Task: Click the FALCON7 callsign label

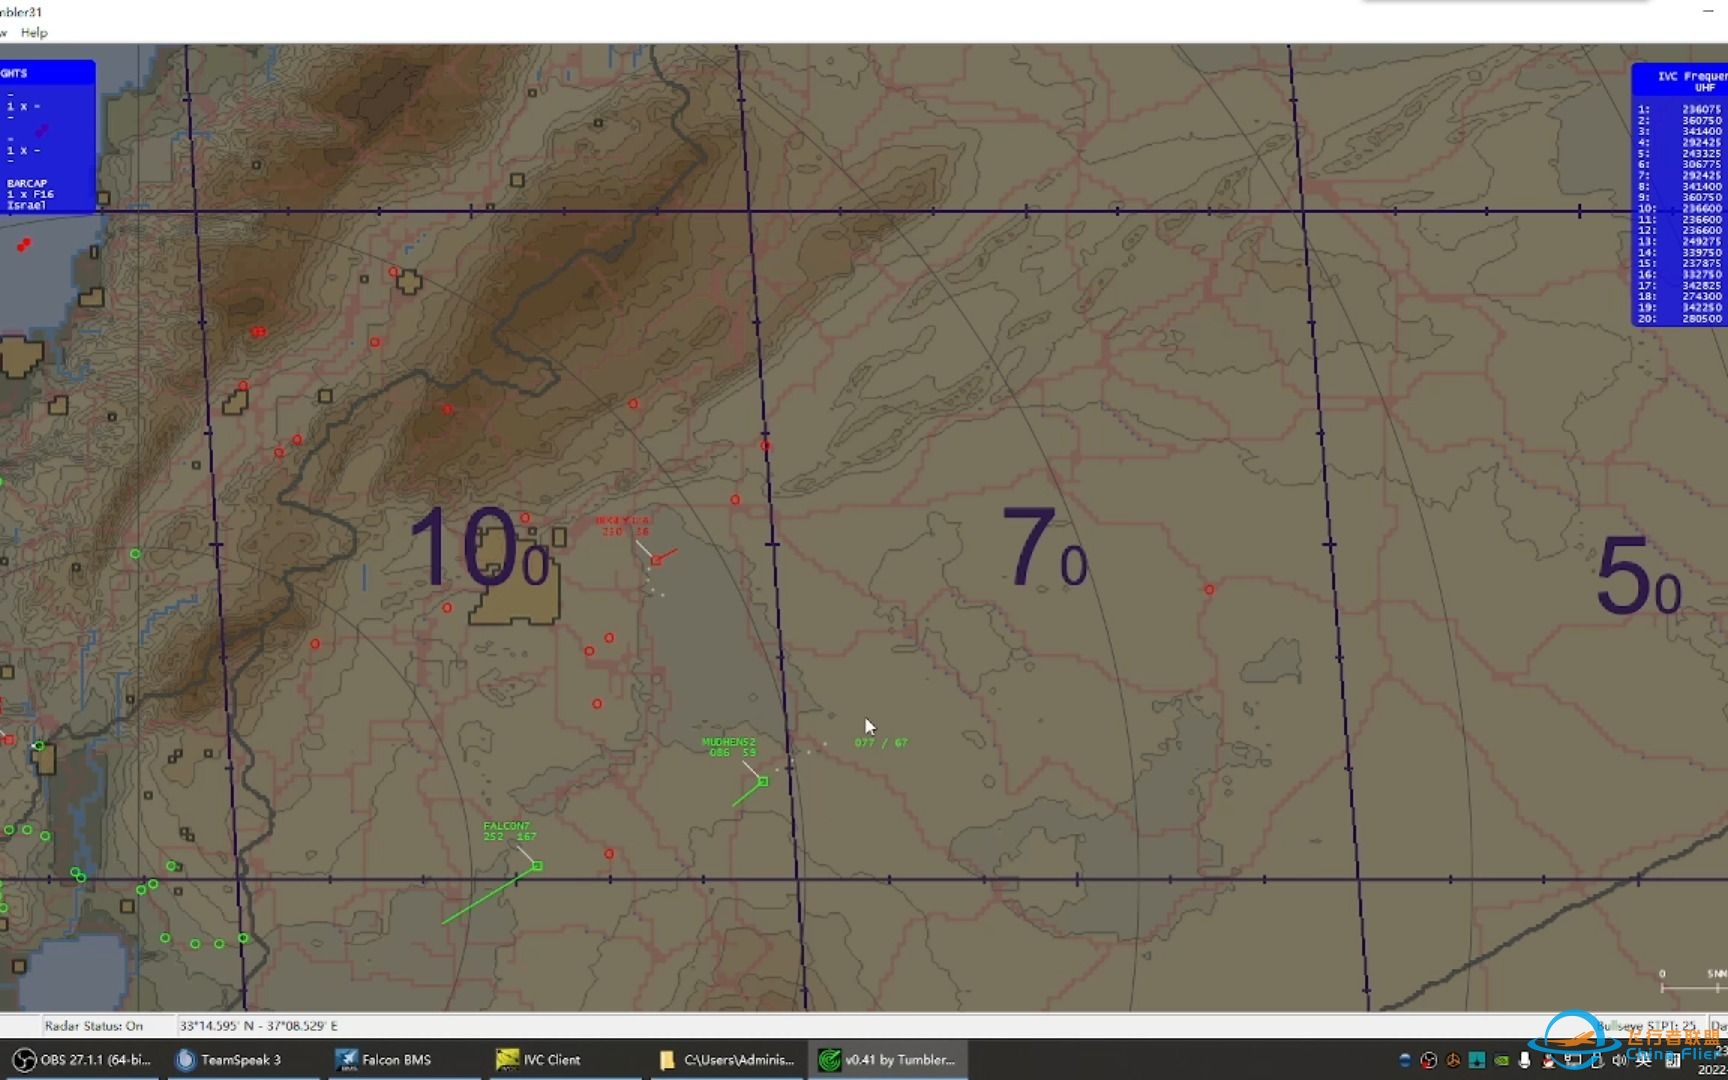Action: [506, 826]
